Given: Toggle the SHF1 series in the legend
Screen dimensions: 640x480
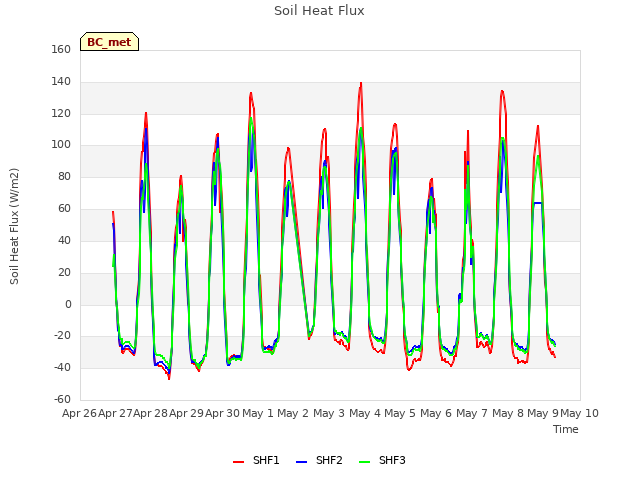Looking at the screenshot, I should (256, 460).
